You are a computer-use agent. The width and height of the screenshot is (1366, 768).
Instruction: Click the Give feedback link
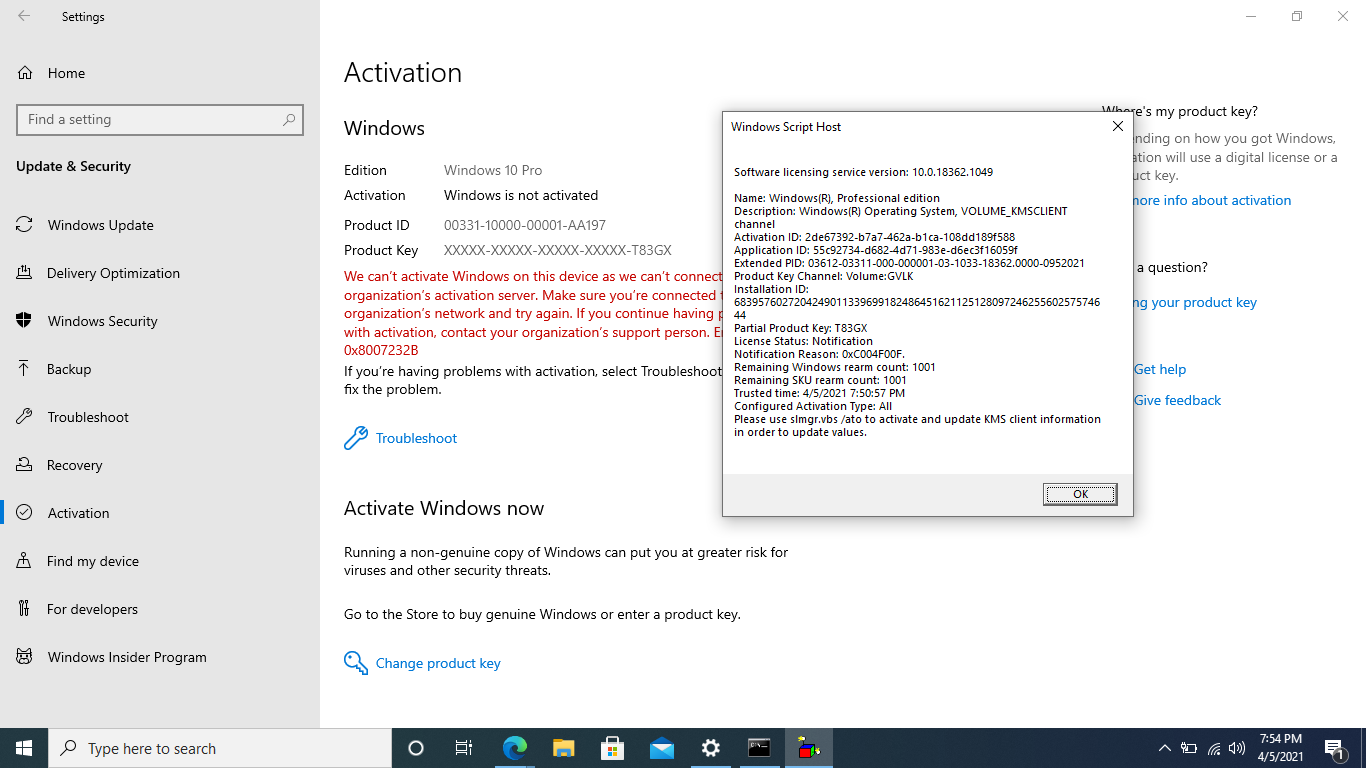tap(1177, 400)
